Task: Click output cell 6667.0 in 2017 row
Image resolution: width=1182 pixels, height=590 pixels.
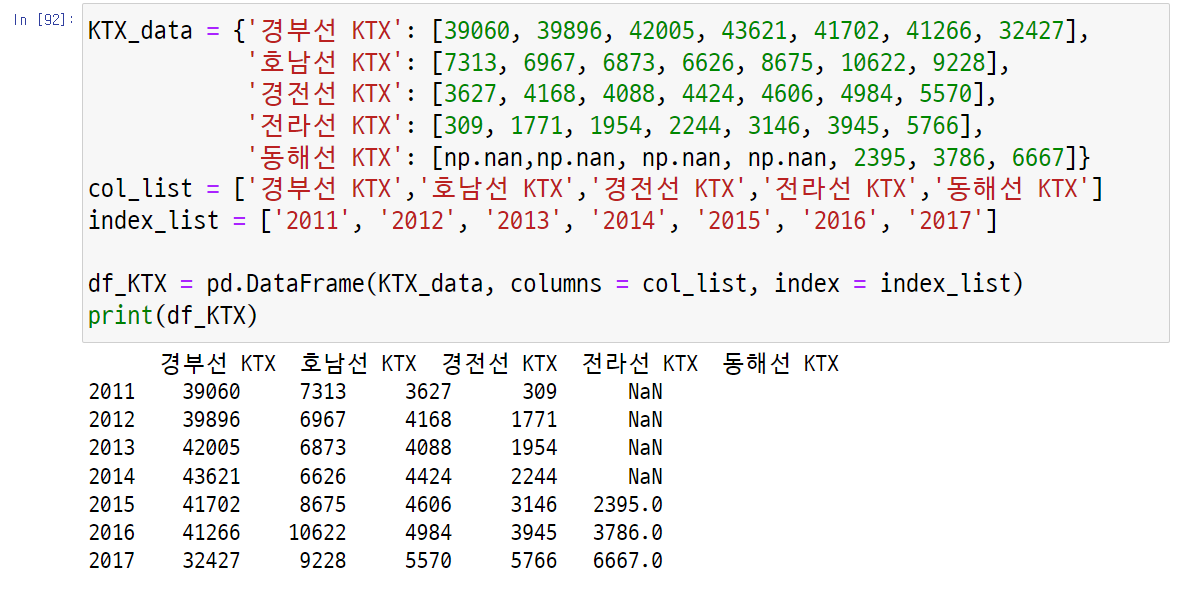Action: [x=627, y=561]
